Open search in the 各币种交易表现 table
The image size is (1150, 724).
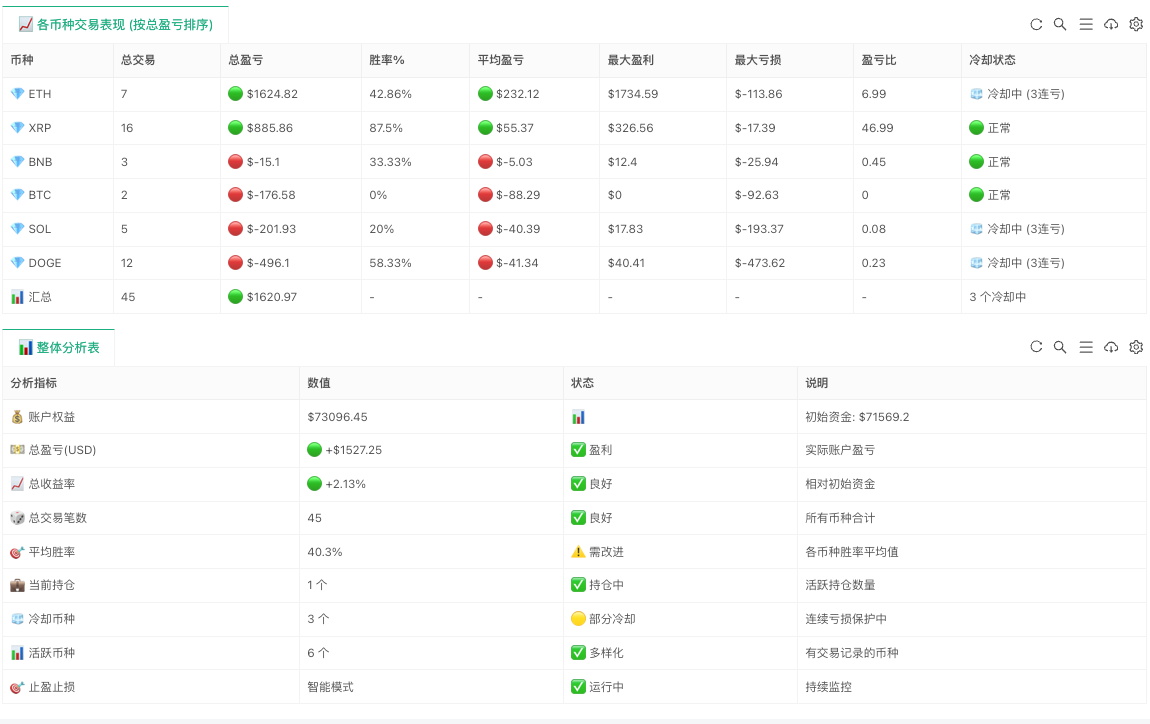1060,24
